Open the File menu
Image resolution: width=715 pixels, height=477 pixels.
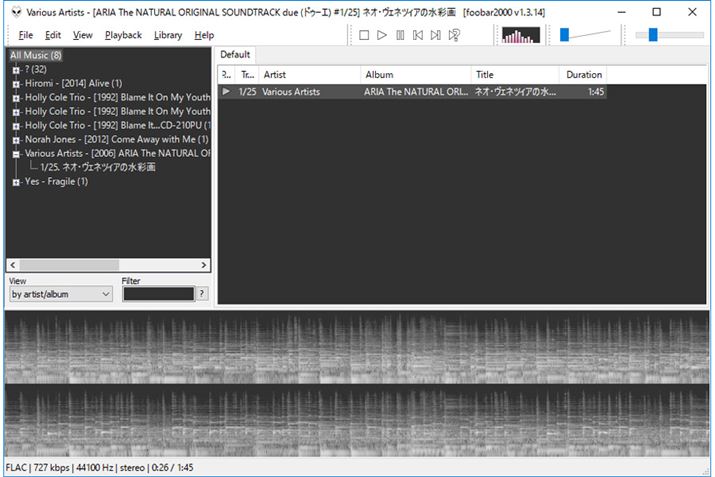pyautogui.click(x=26, y=35)
